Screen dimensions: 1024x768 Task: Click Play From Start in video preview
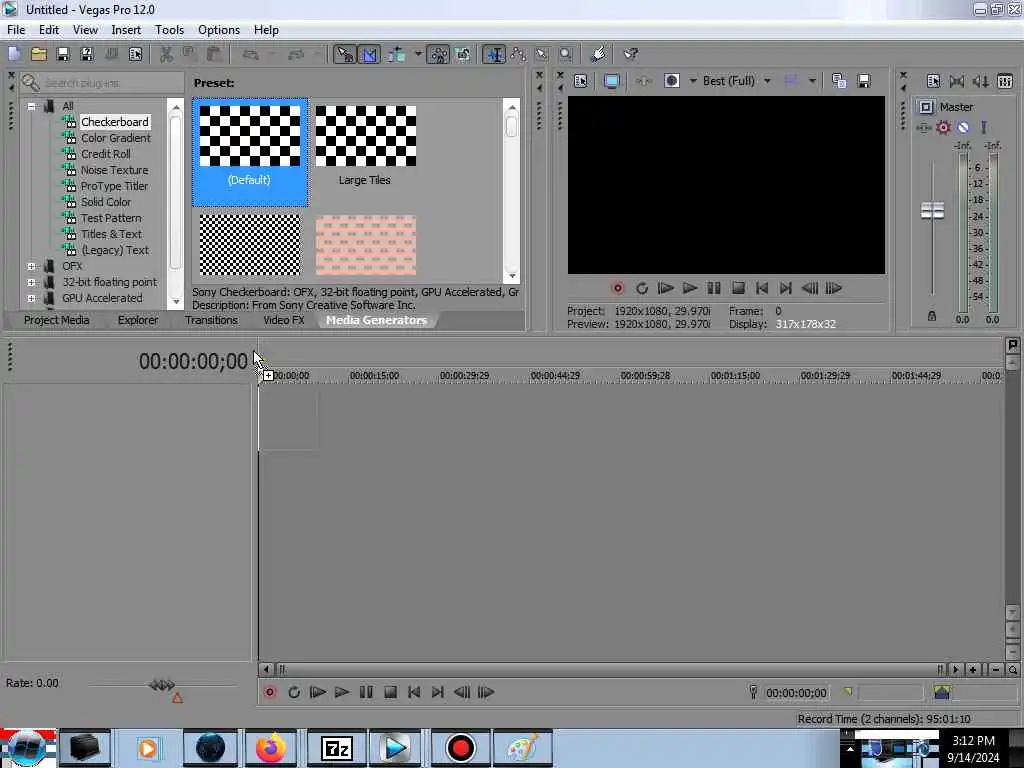click(x=665, y=288)
